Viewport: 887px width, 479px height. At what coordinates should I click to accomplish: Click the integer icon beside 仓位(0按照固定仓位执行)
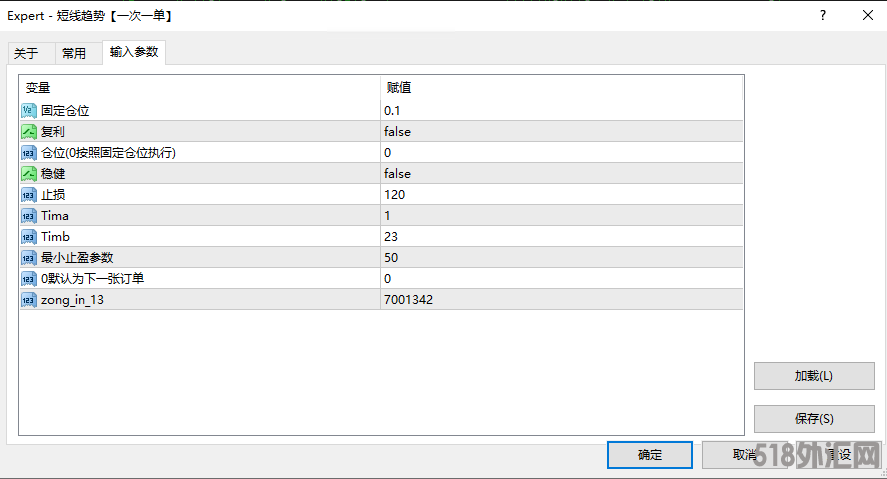[29, 153]
